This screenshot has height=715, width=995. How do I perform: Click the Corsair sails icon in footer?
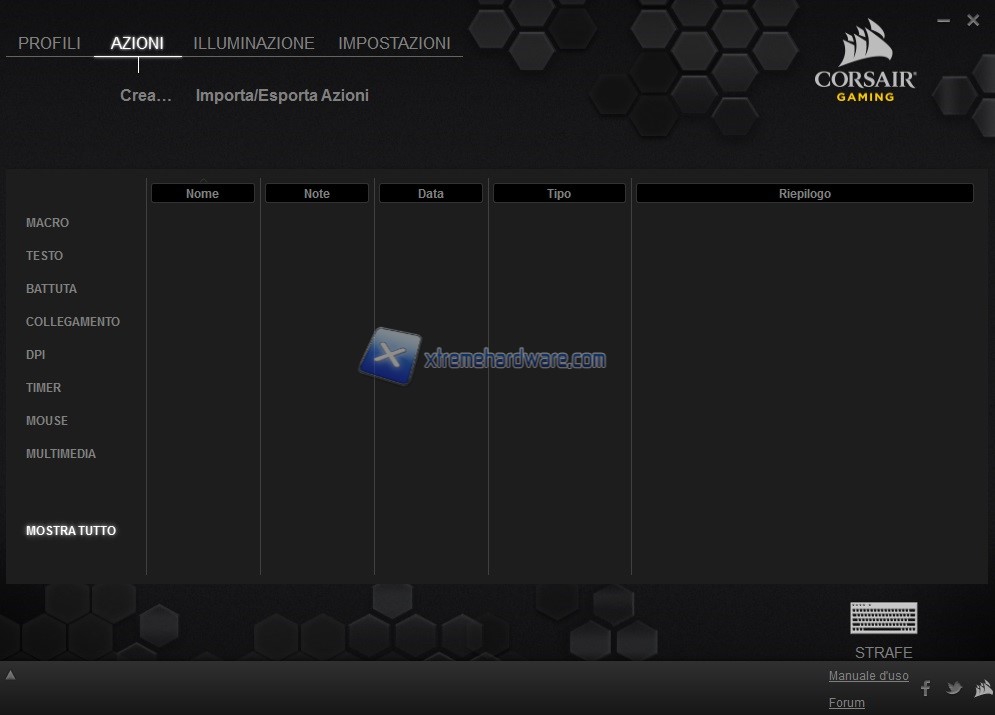point(983,688)
